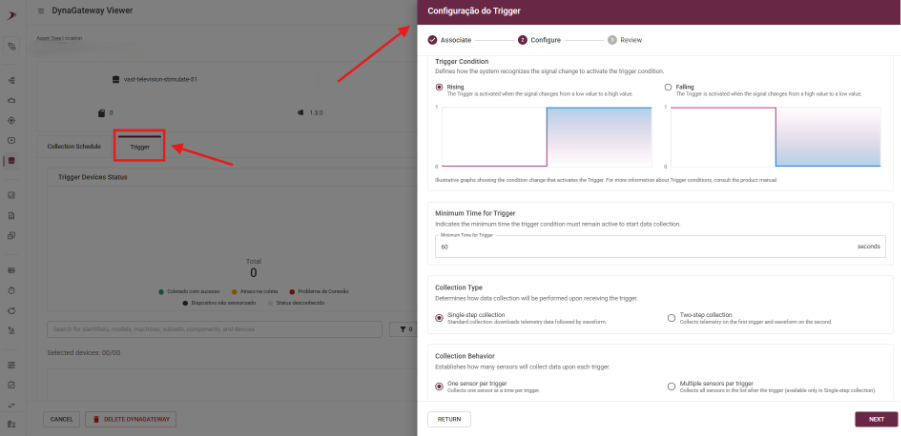Select Multiple sensors per trigger

click(x=671, y=386)
